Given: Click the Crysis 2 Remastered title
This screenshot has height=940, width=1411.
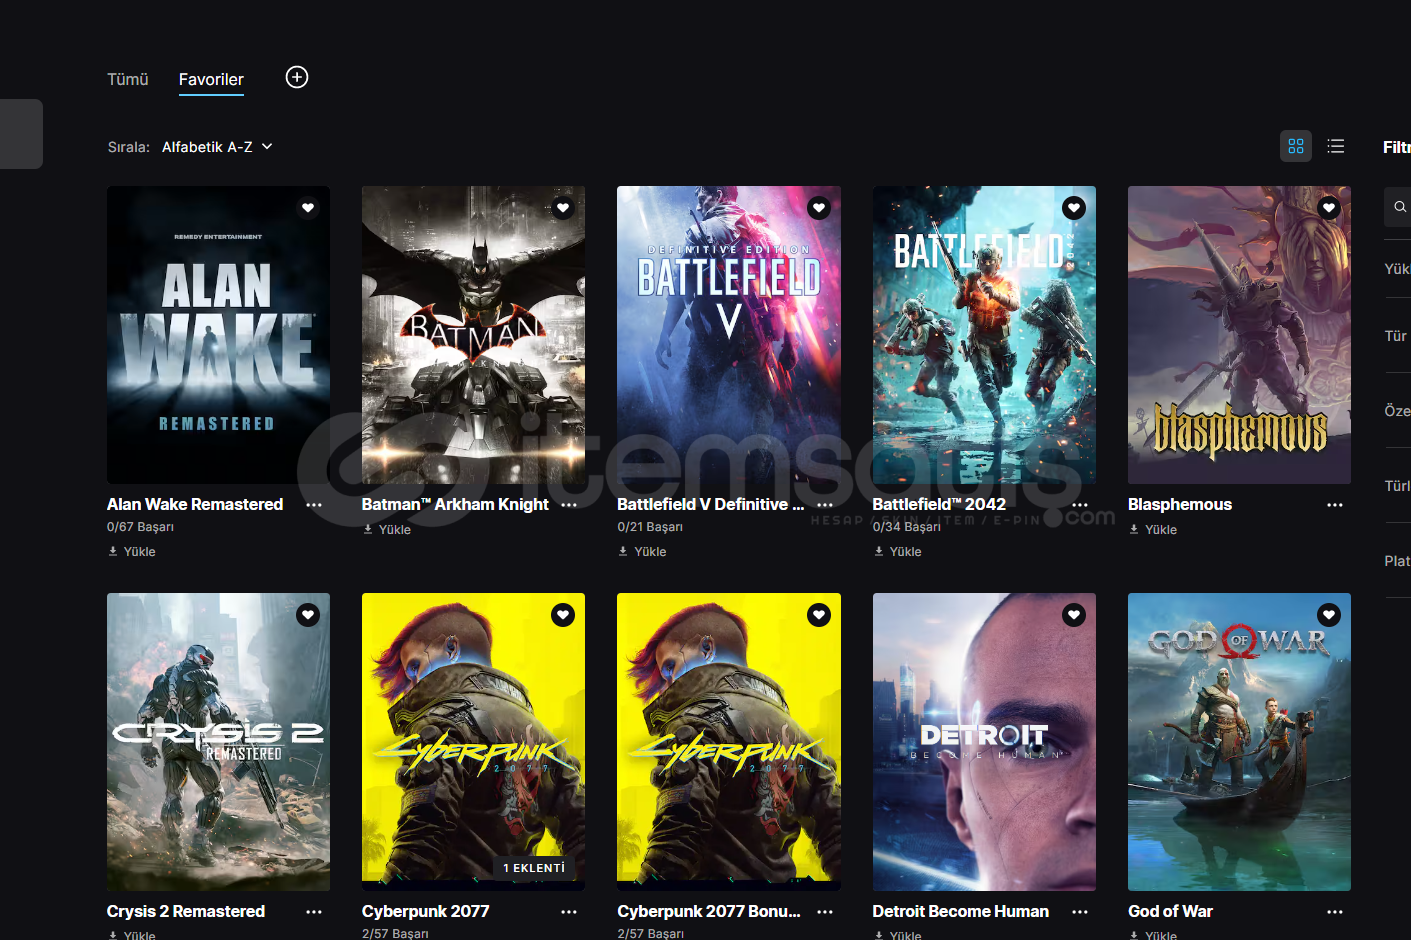Looking at the screenshot, I should pyautogui.click(x=186, y=911).
